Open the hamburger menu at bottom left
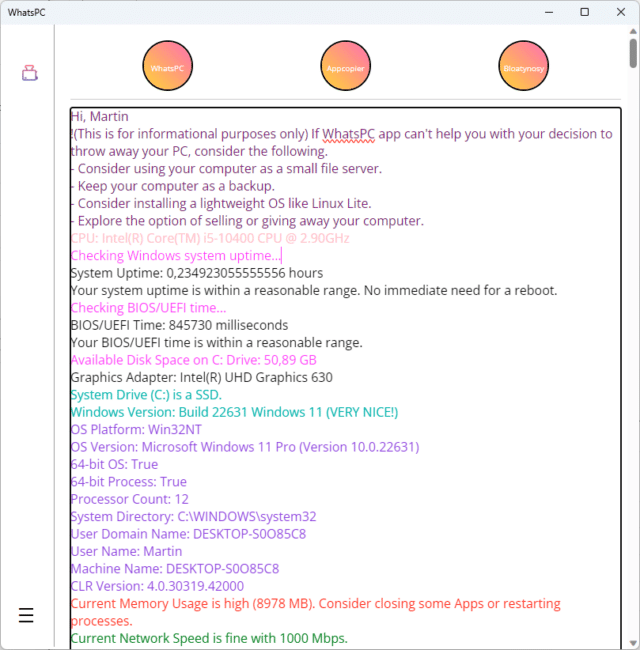Viewport: 640px width, 650px height. coord(26,615)
